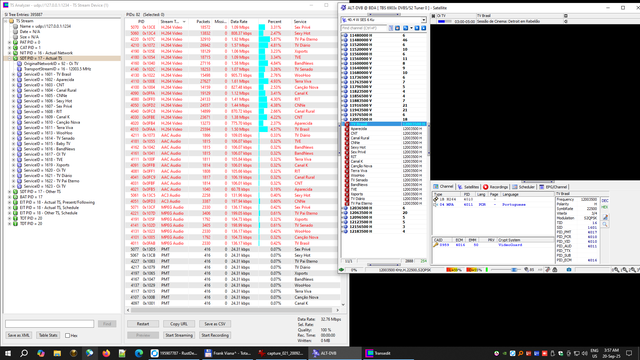Open Firefox from taskbar
The height and width of the screenshot is (360, 640).
[106, 353]
